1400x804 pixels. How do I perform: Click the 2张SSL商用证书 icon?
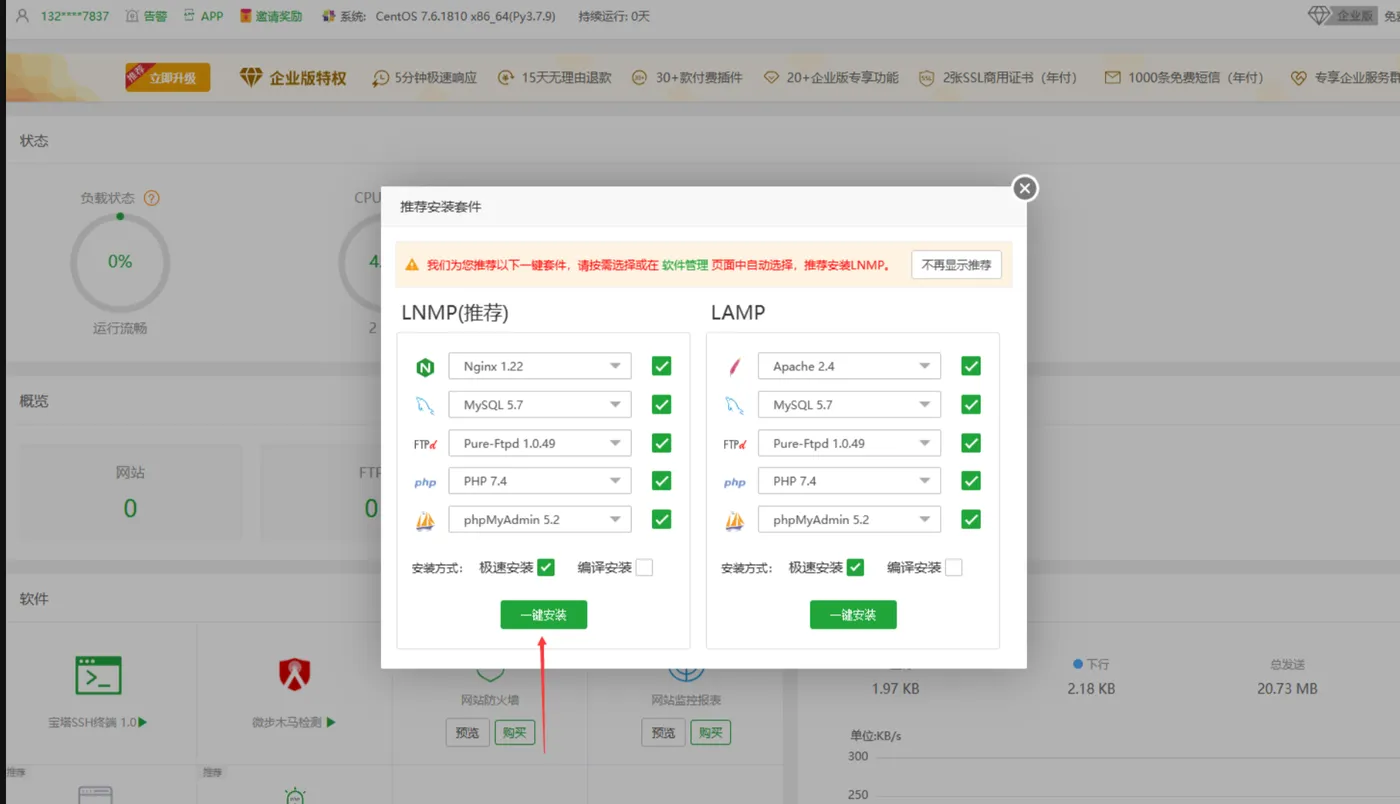(925, 78)
